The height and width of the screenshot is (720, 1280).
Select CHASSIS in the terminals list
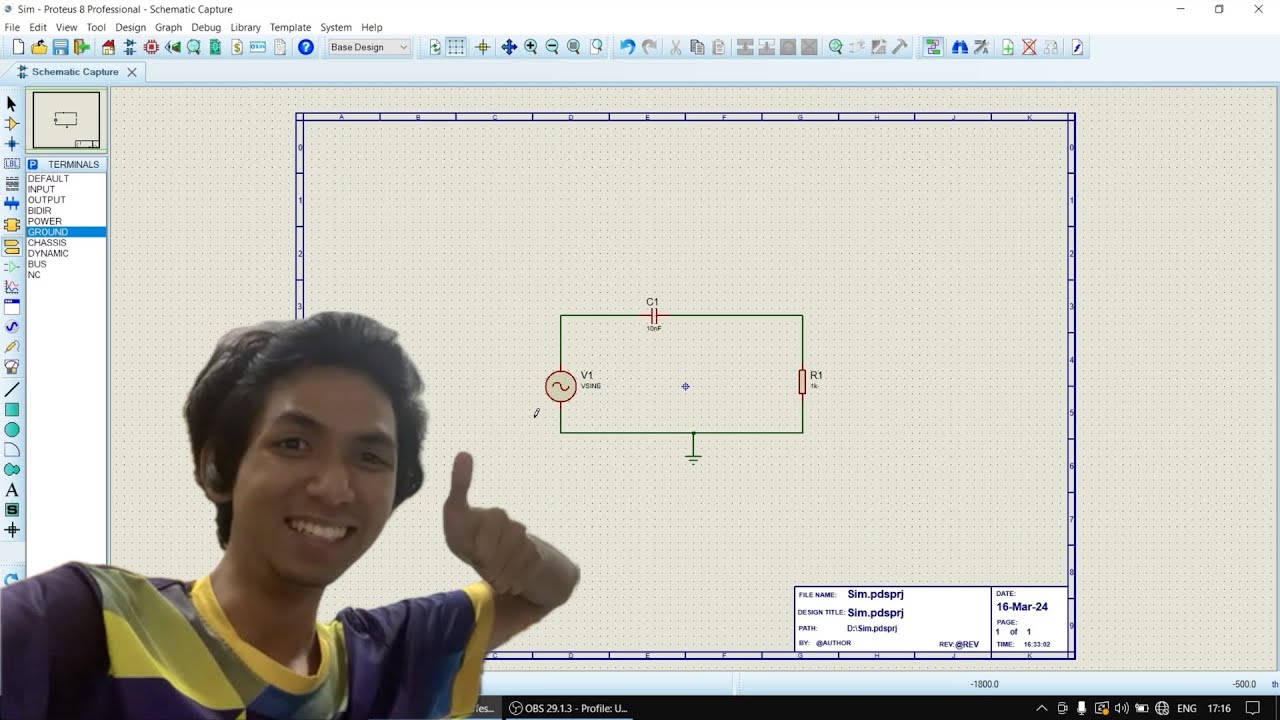(x=66, y=243)
